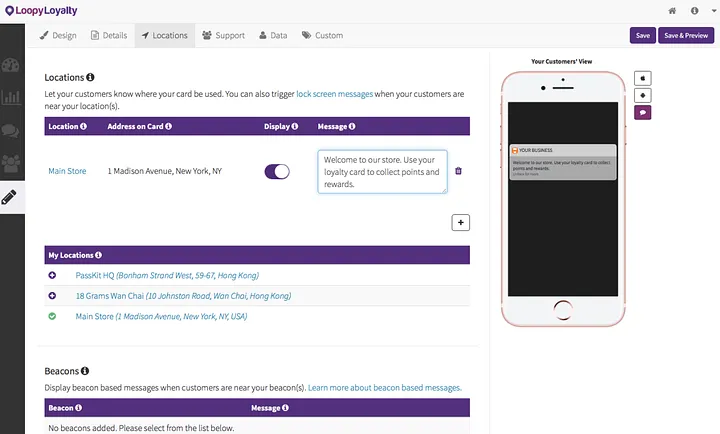Follow the lock screen messages link
The width and height of the screenshot is (720, 434).
[x=334, y=94]
